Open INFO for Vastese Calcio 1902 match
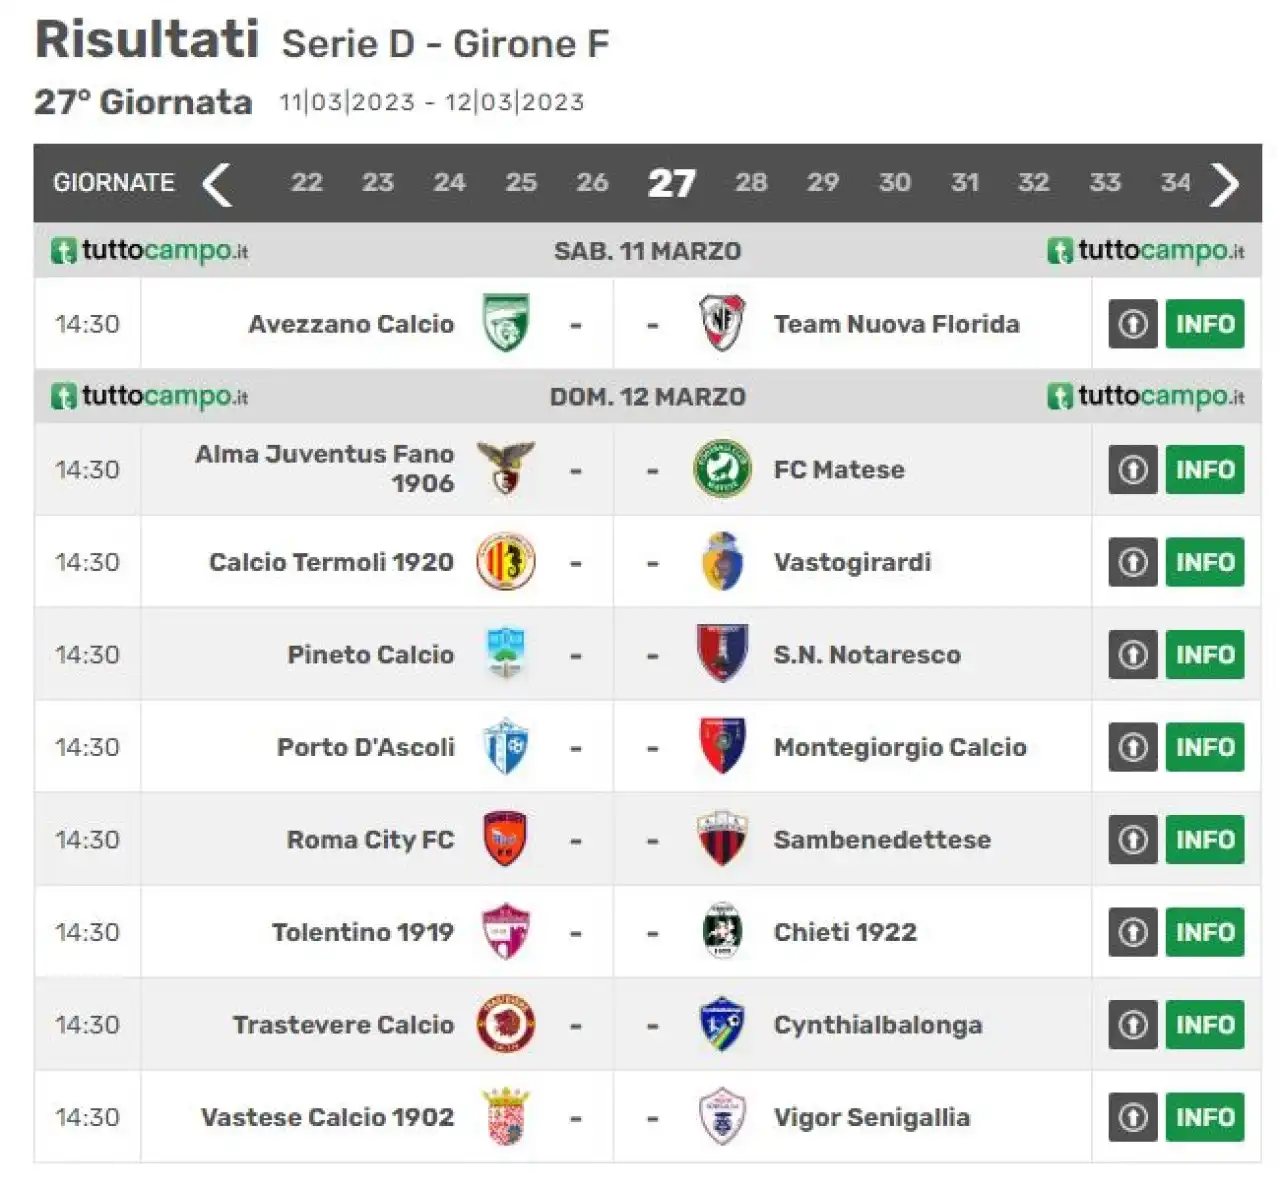The width and height of the screenshot is (1280, 1189). point(1205,1117)
